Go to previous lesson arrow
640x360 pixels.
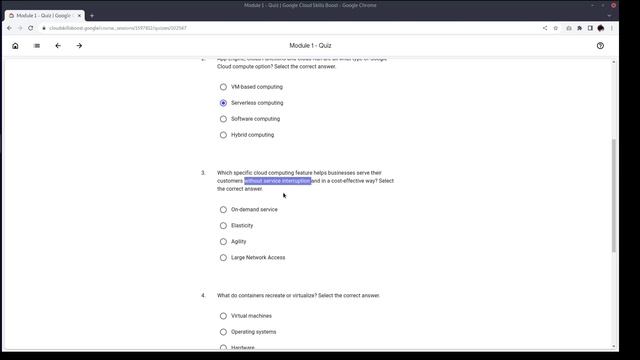[58, 46]
